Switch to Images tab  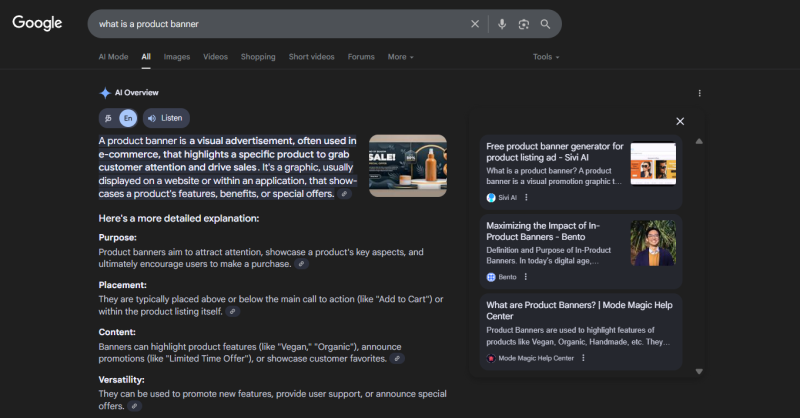click(x=177, y=57)
